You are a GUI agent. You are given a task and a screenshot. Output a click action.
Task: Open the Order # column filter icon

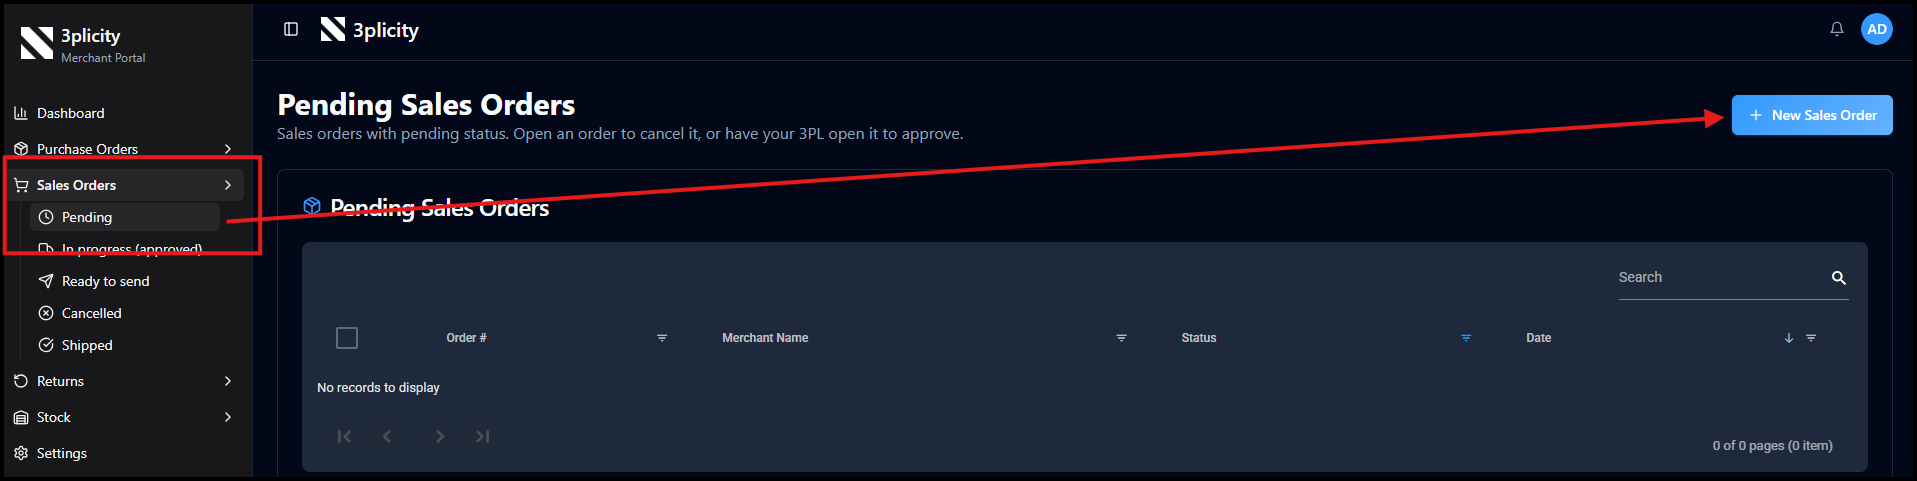click(661, 338)
